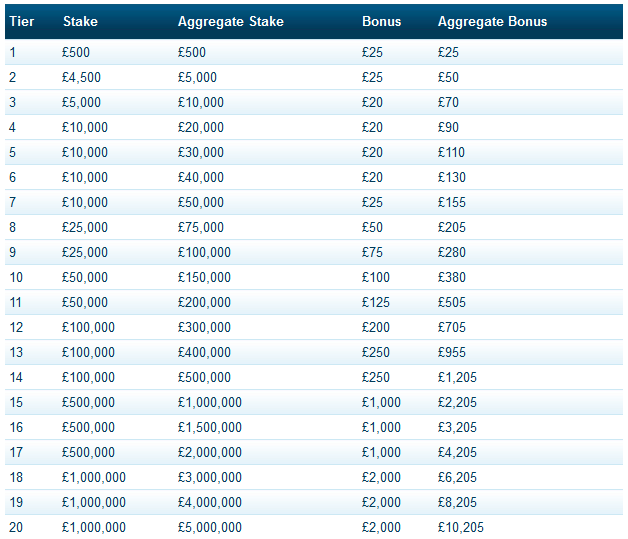The image size is (628, 539).
Task: Select the £75,000 aggregate stake cell
Action: coord(201,227)
